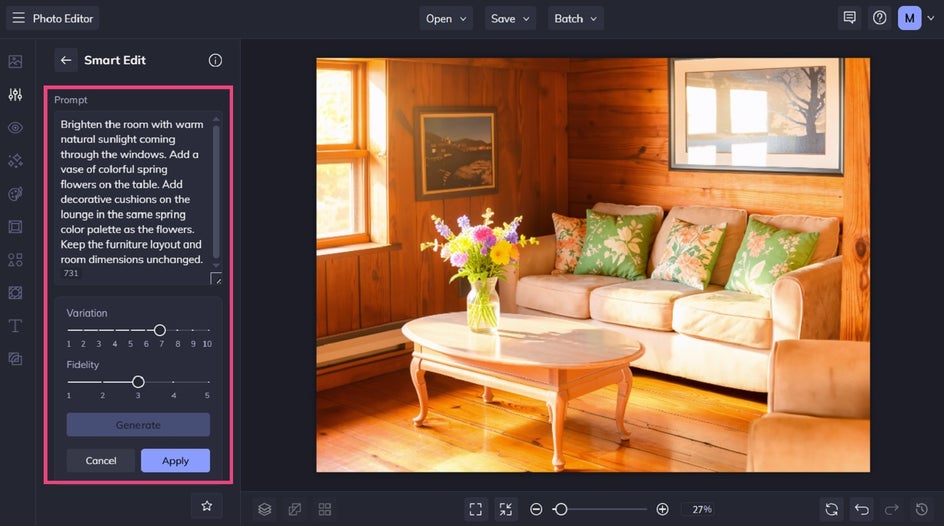The width and height of the screenshot is (944, 526).
Task: Cancel the Smart Edit changes
Action: point(101,460)
